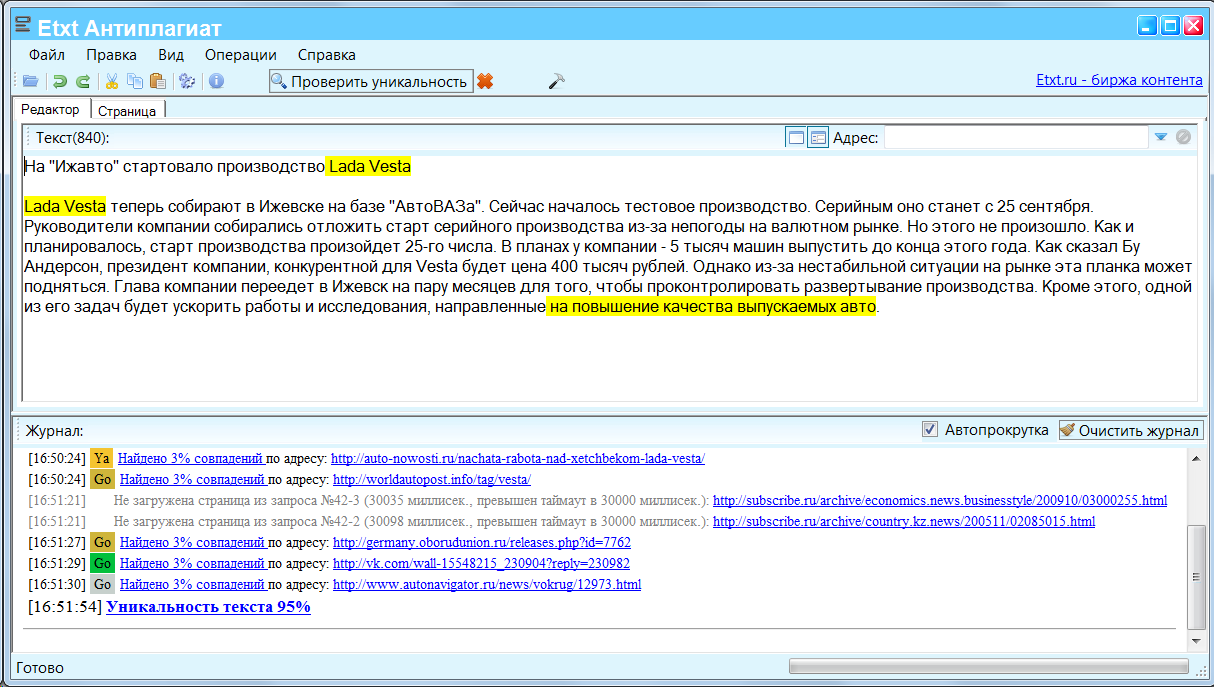Open the Файл menu
The height and width of the screenshot is (687, 1214).
pyautogui.click(x=47, y=55)
